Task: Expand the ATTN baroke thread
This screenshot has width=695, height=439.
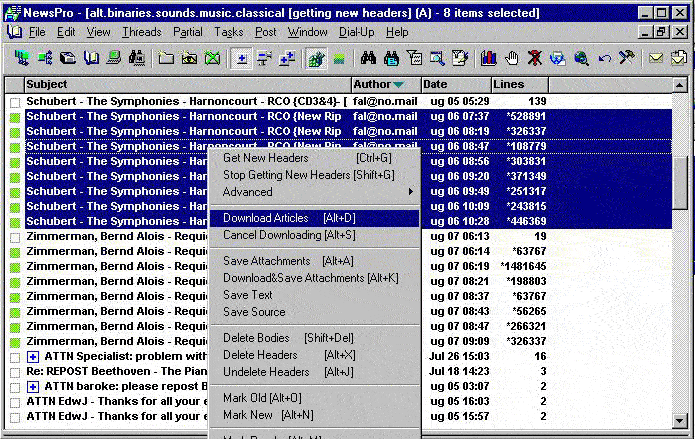Action: (x=33, y=387)
